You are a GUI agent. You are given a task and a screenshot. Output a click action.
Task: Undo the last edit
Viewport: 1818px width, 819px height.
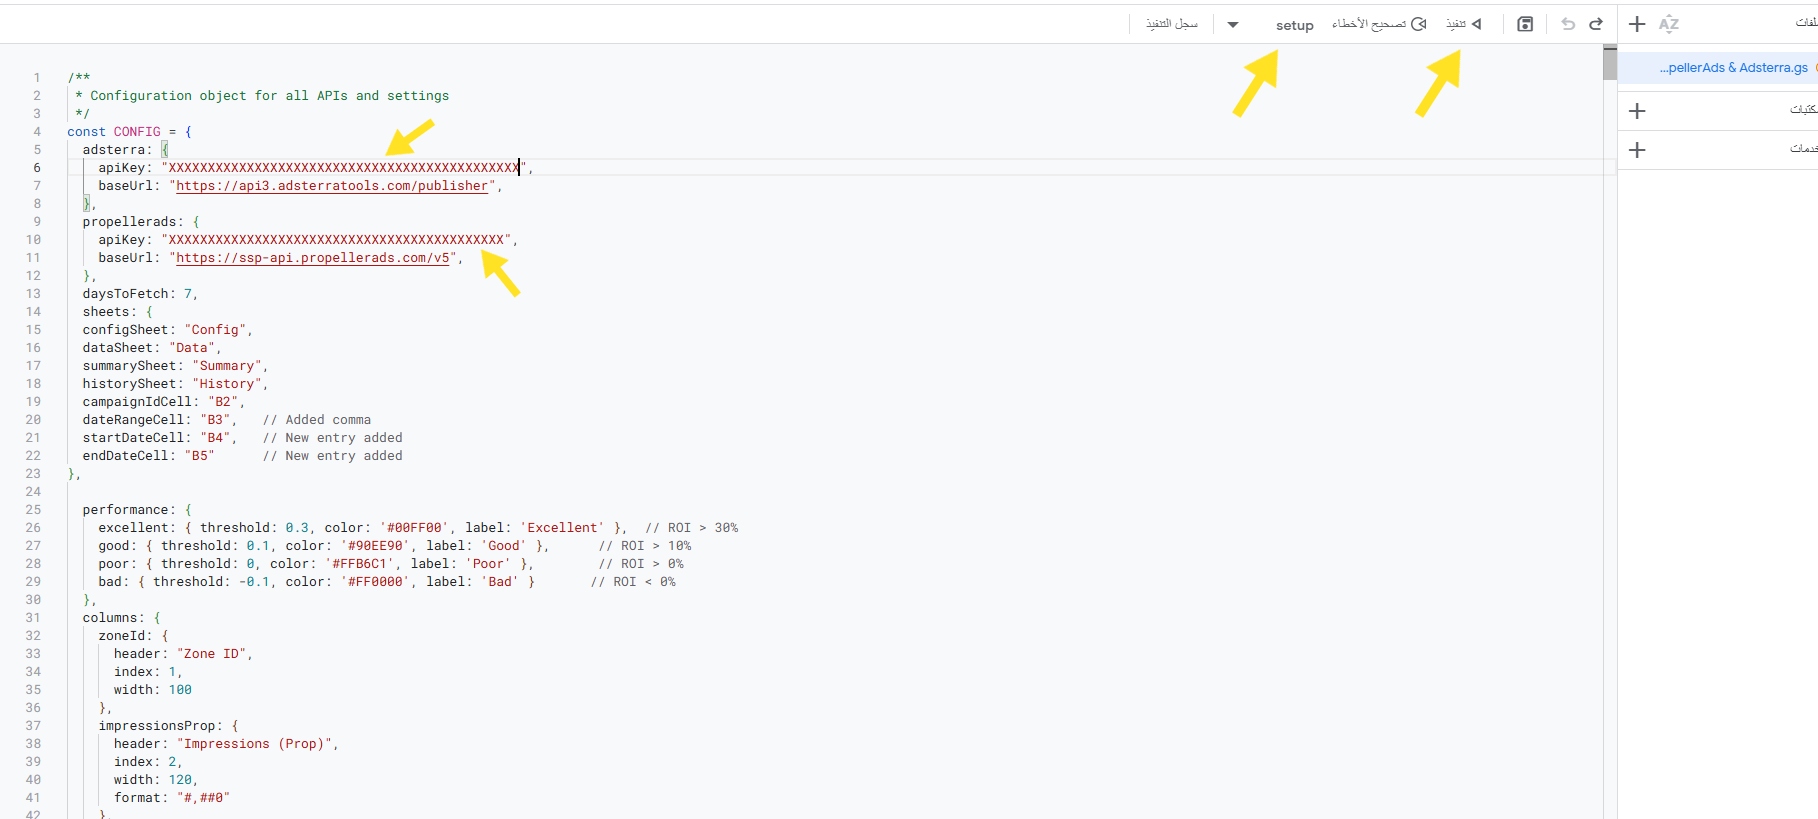point(1568,24)
